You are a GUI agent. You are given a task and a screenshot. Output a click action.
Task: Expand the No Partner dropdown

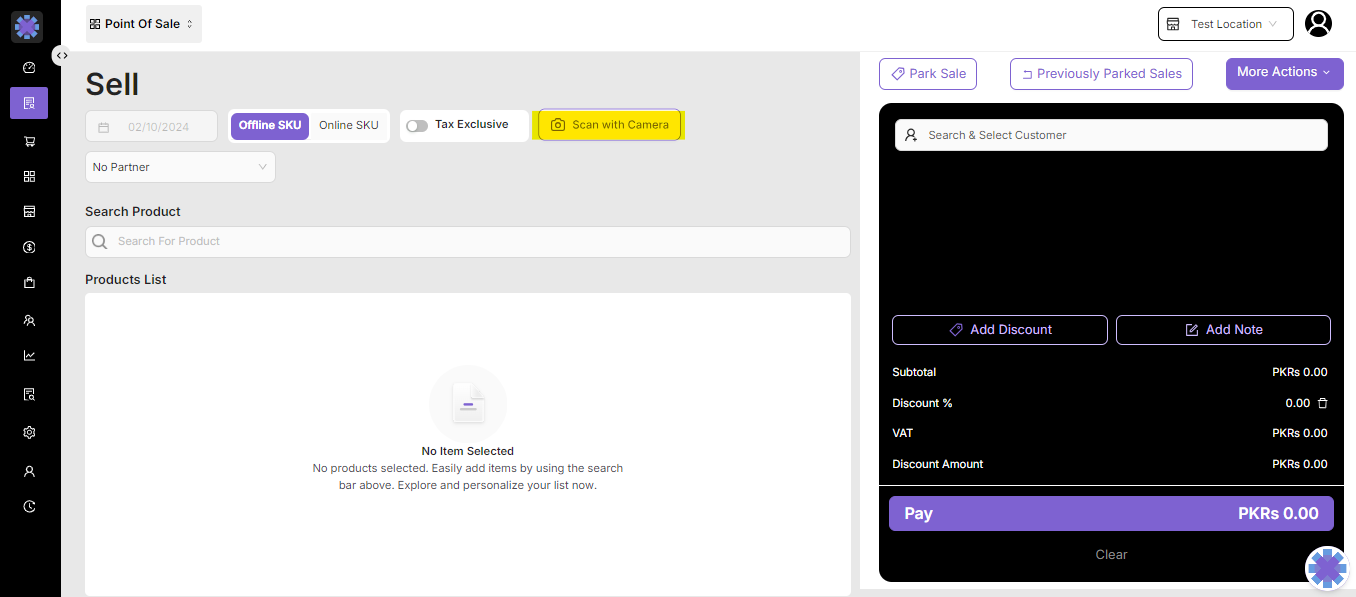(180, 167)
